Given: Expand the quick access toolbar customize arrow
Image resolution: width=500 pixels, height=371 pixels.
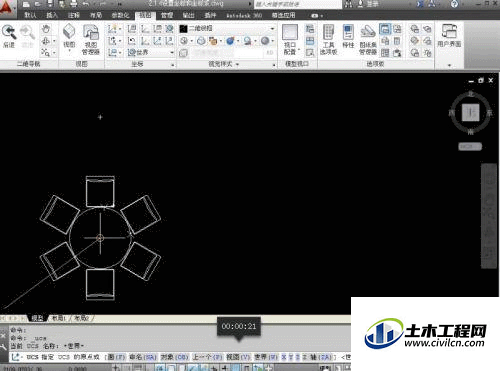Looking at the screenshot, I should coord(120,4).
